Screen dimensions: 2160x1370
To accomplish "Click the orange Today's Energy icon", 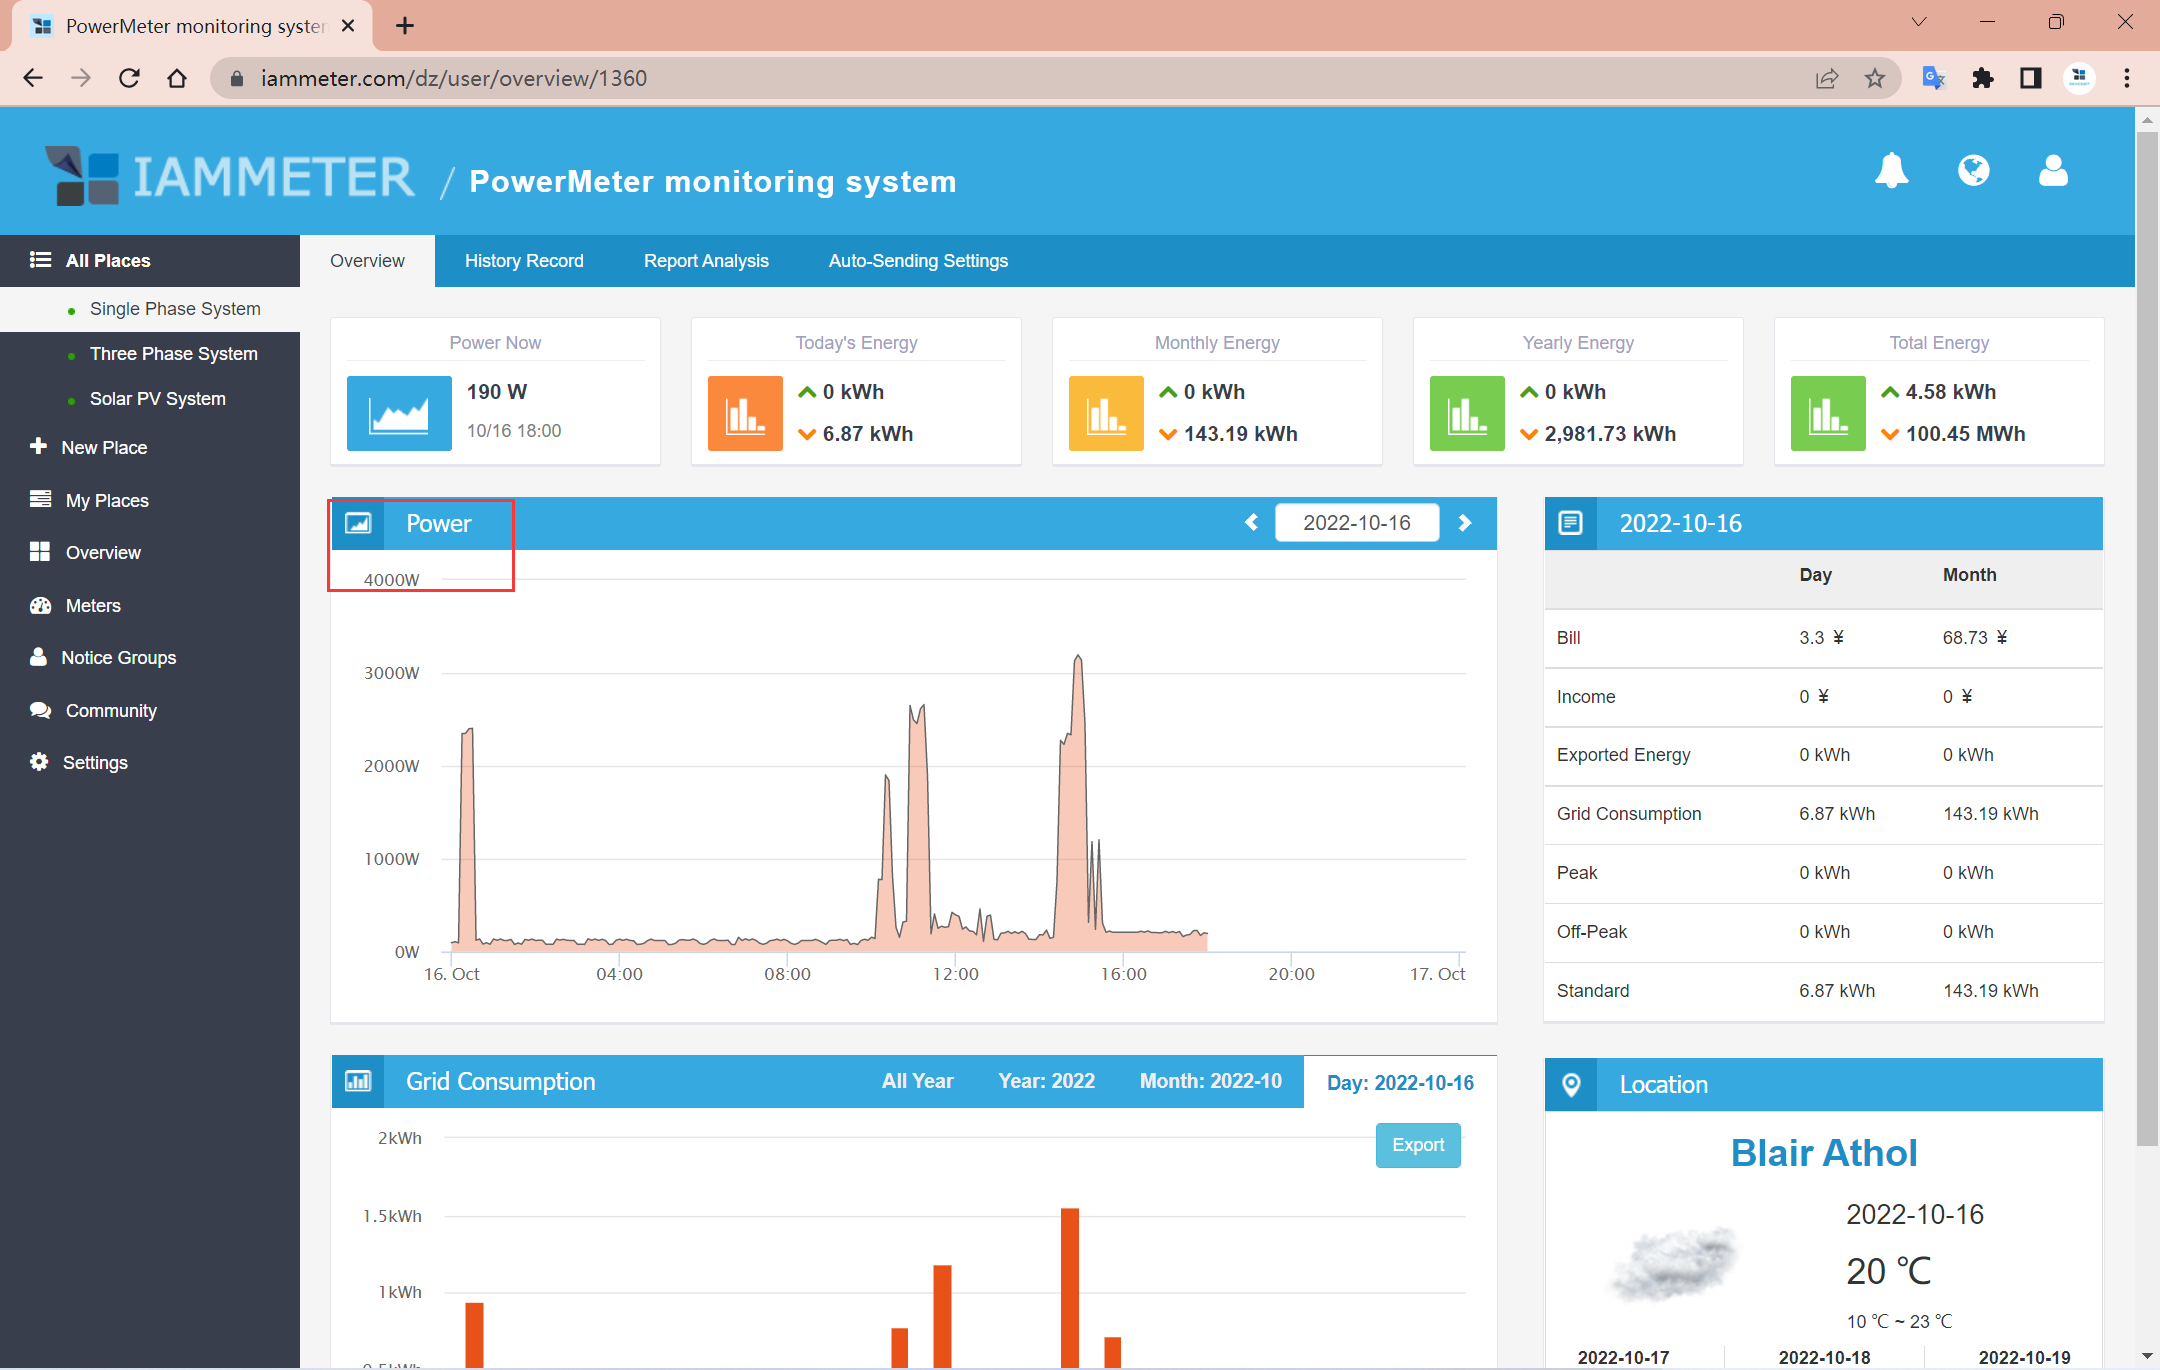I will tap(745, 413).
